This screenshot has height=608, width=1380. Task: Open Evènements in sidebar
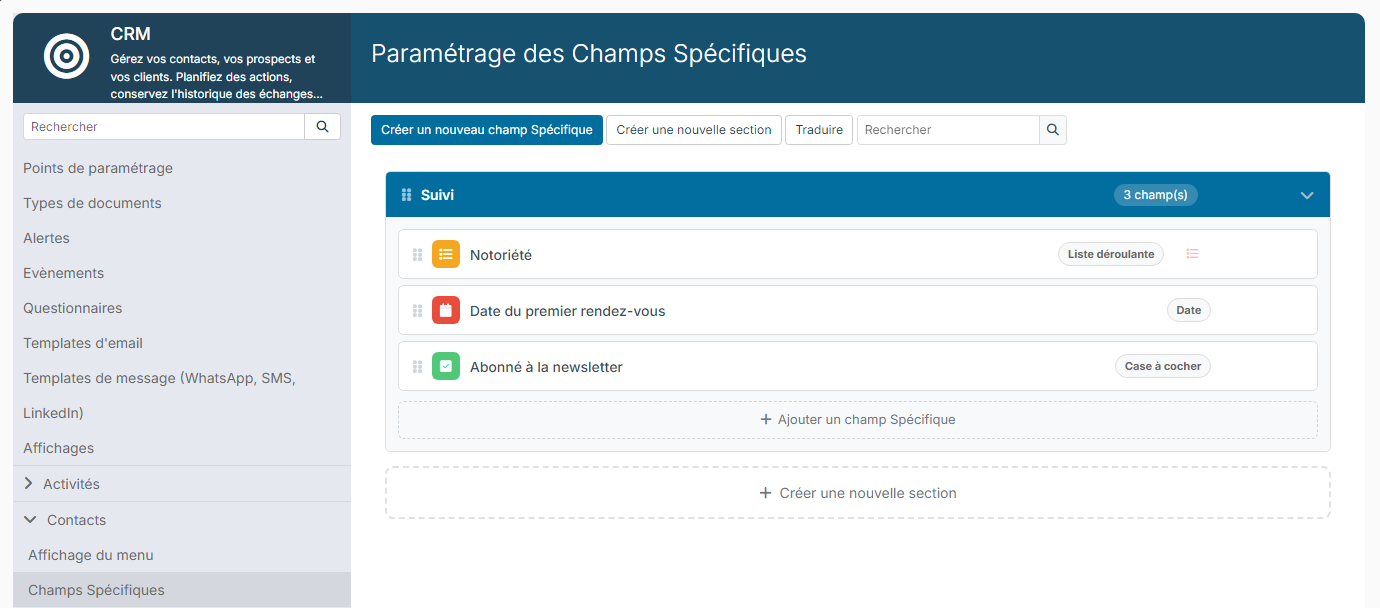tap(63, 273)
